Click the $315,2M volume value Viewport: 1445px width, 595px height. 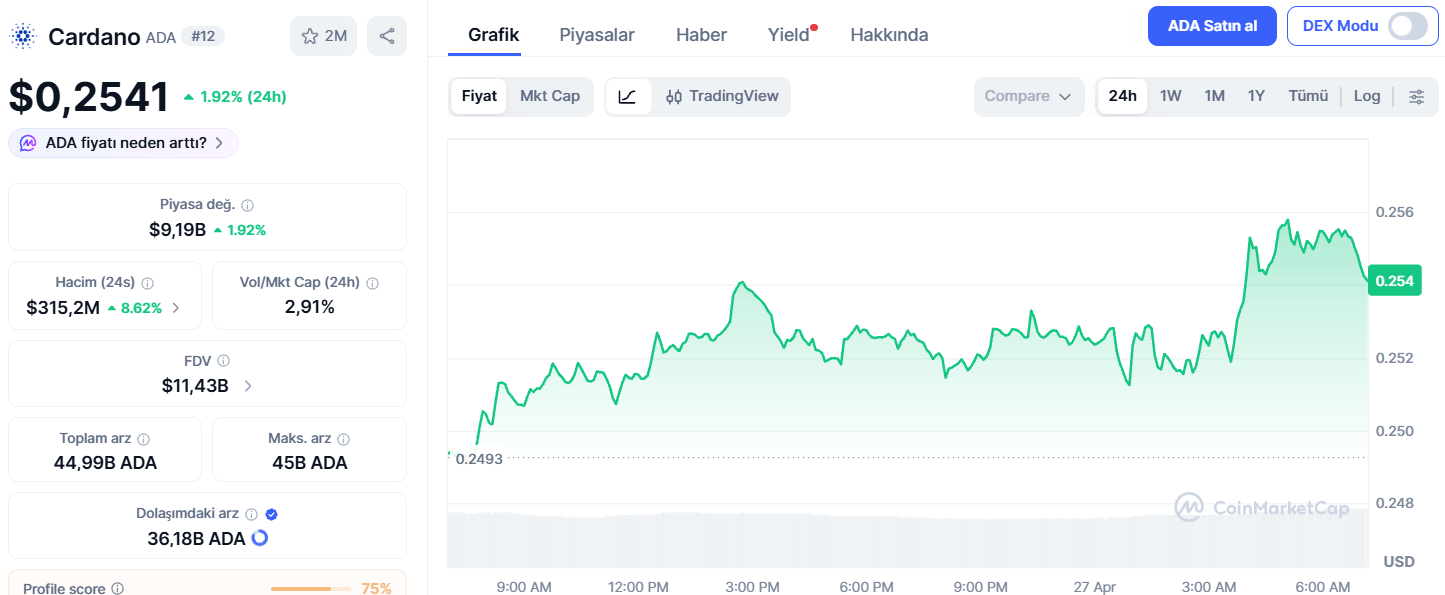coord(63,308)
